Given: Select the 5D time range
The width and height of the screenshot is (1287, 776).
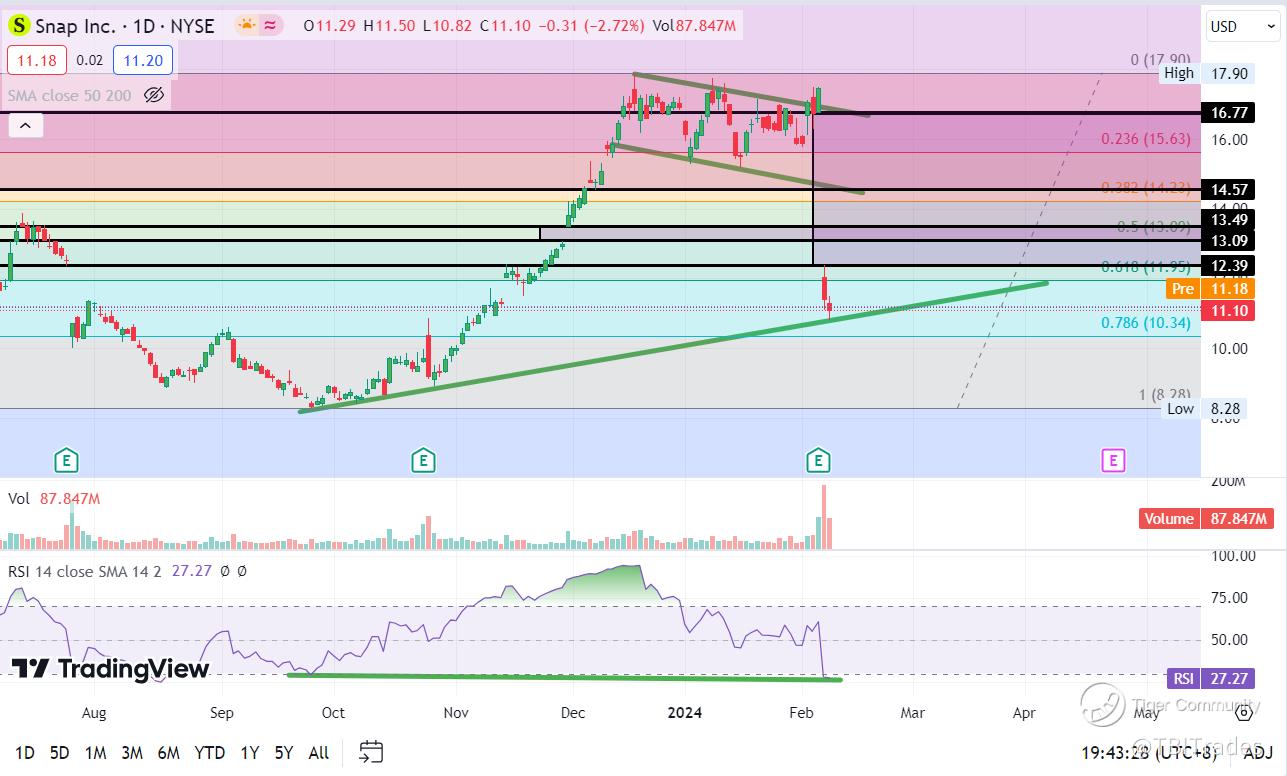Looking at the screenshot, I should (x=60, y=752).
